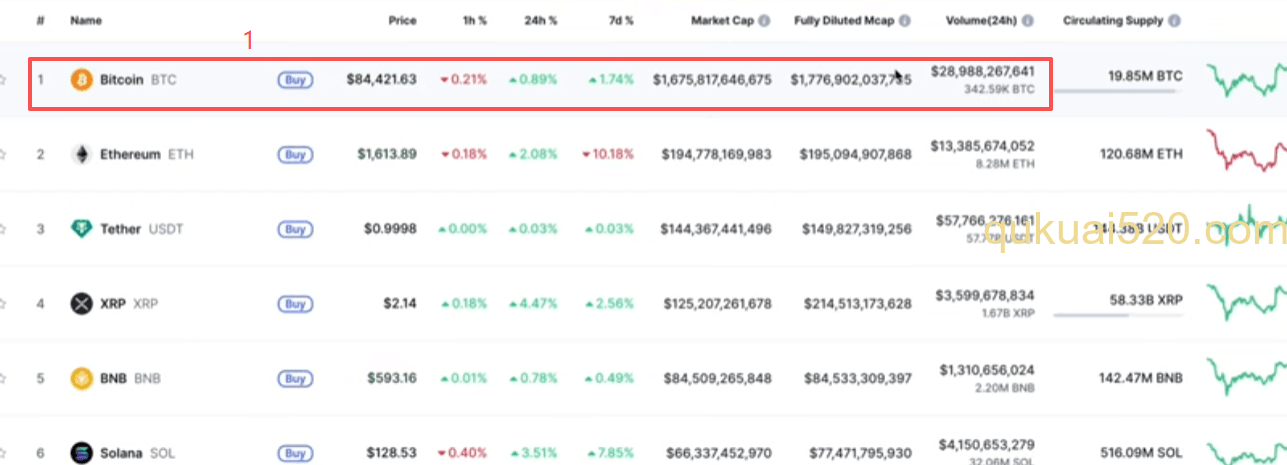Screen dimensions: 1287x465
Task: Click the Buy button for Solana
Action: (x=295, y=453)
